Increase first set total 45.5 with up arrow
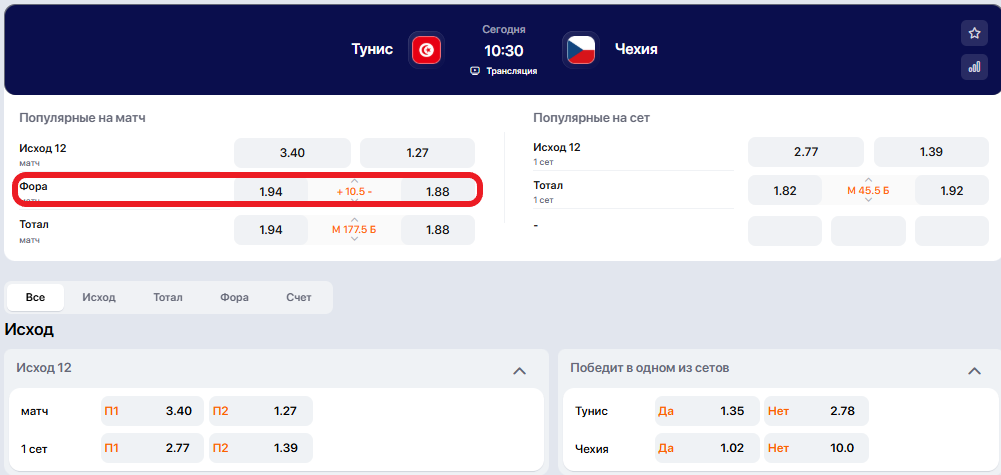 coord(868,180)
